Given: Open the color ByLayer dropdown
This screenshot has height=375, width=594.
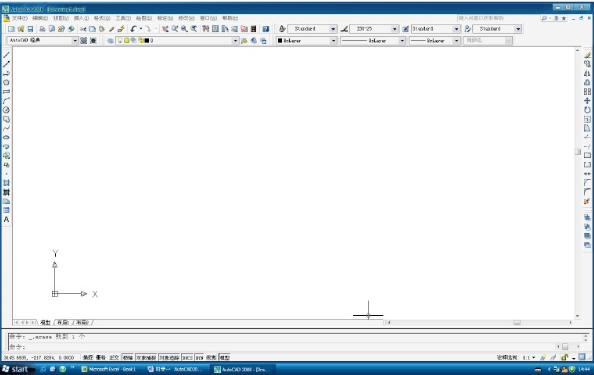Looking at the screenshot, I should [x=306, y=41].
